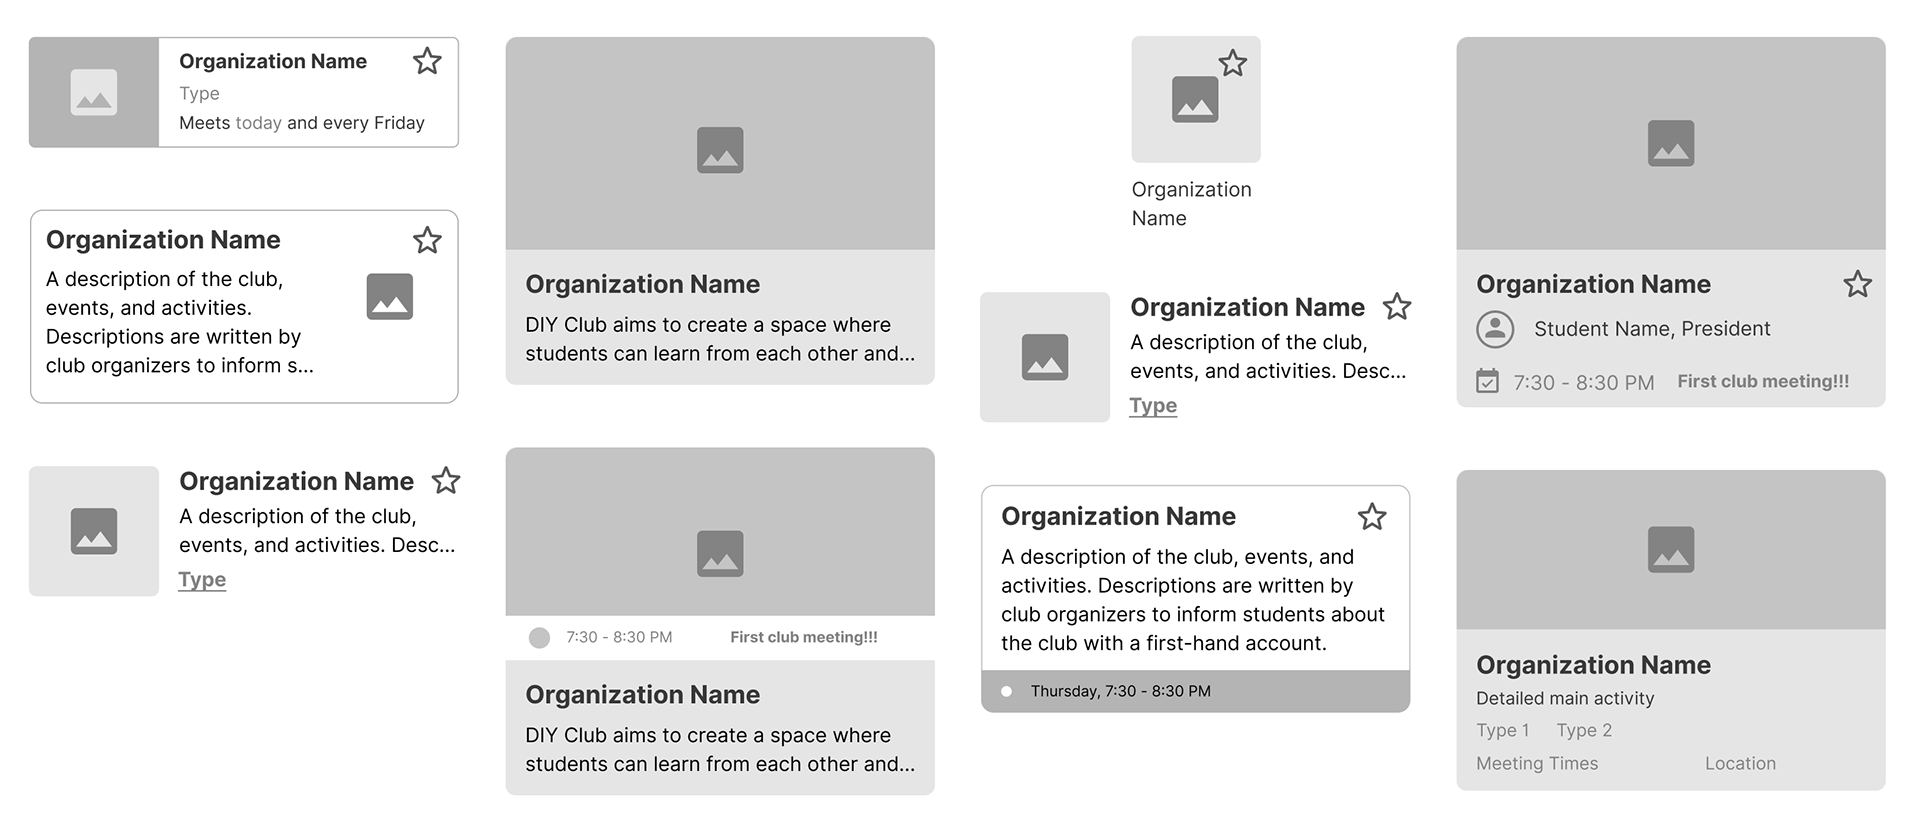Open the large image above 'Detailed main activity'

click(1671, 549)
